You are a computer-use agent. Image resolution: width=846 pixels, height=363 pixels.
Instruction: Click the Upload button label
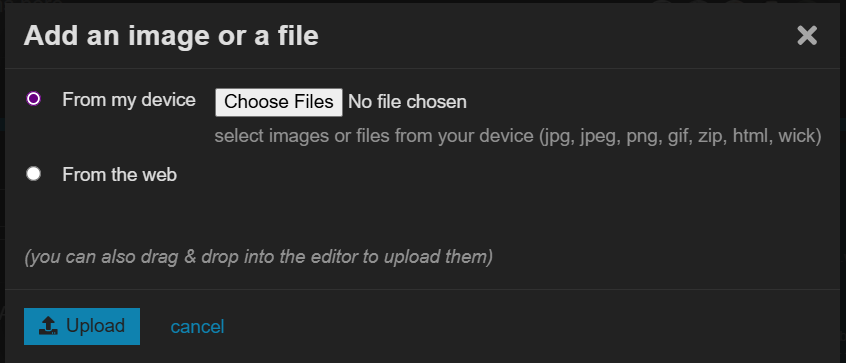[95, 326]
